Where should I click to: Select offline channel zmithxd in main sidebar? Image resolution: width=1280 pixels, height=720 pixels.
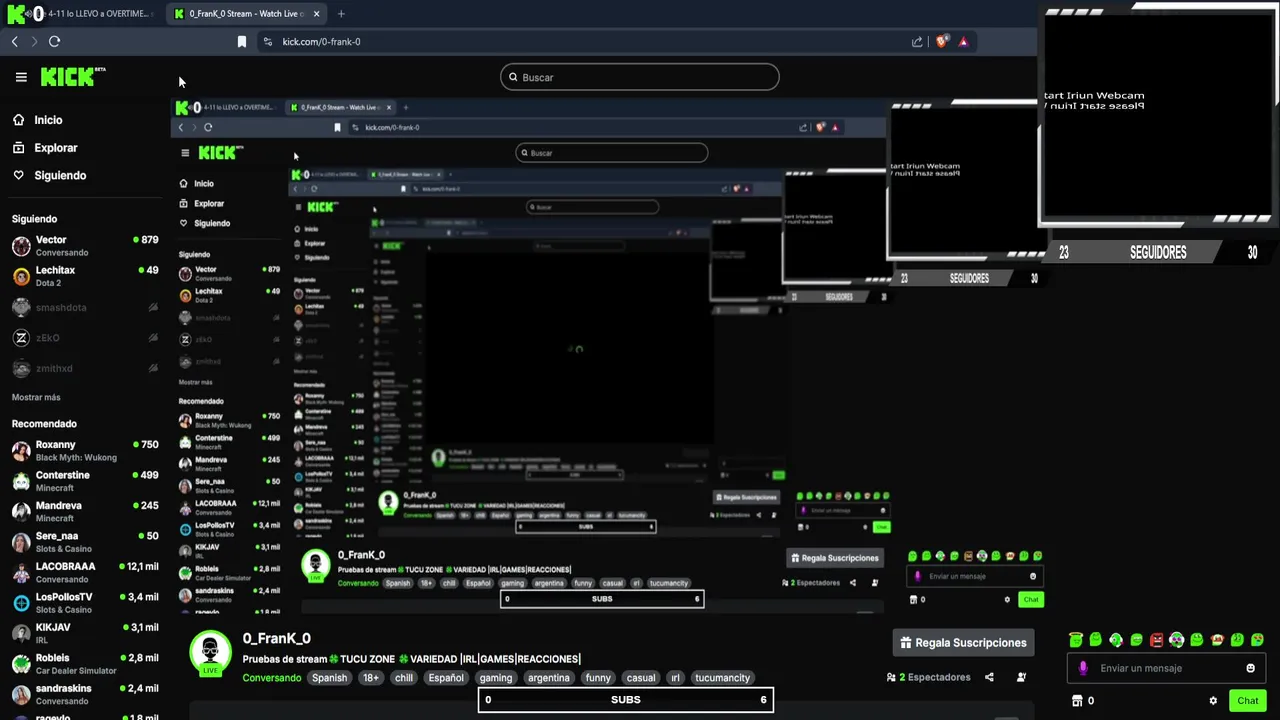coord(85,369)
